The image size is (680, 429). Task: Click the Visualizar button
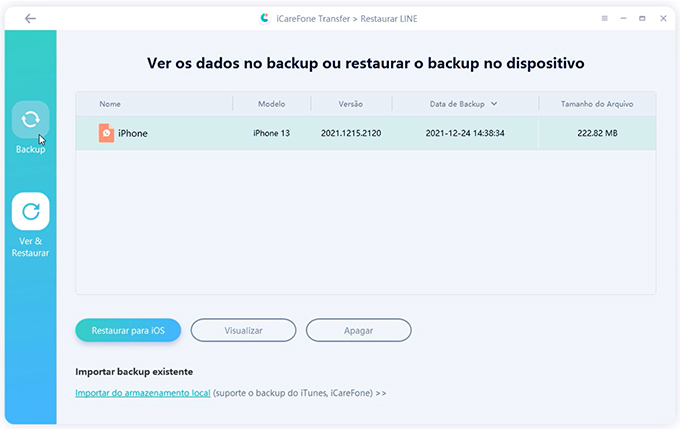point(243,330)
